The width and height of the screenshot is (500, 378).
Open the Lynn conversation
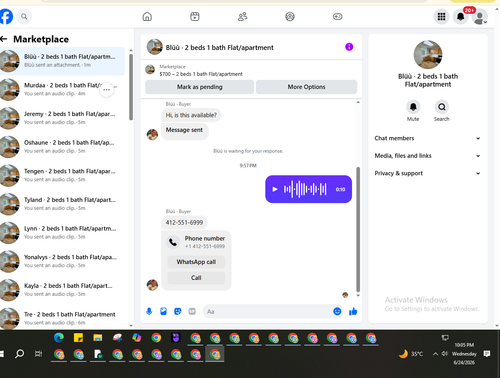(x=62, y=233)
